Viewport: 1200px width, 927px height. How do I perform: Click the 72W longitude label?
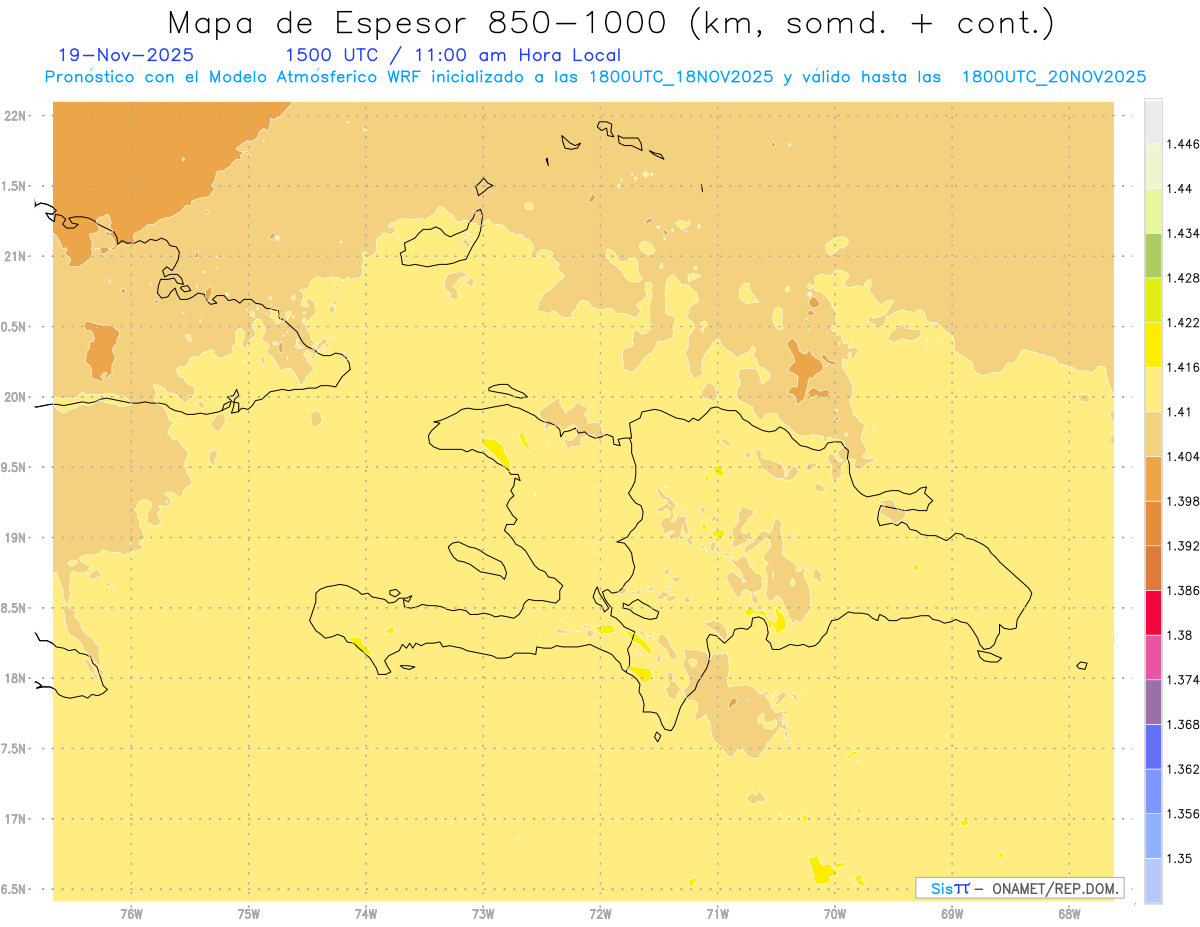pos(600,914)
